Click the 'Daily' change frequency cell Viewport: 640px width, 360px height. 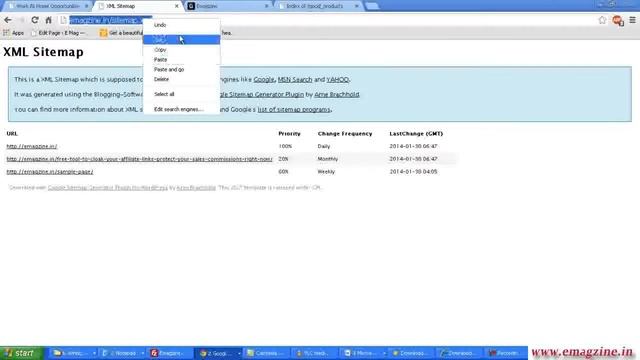pyautogui.click(x=324, y=146)
